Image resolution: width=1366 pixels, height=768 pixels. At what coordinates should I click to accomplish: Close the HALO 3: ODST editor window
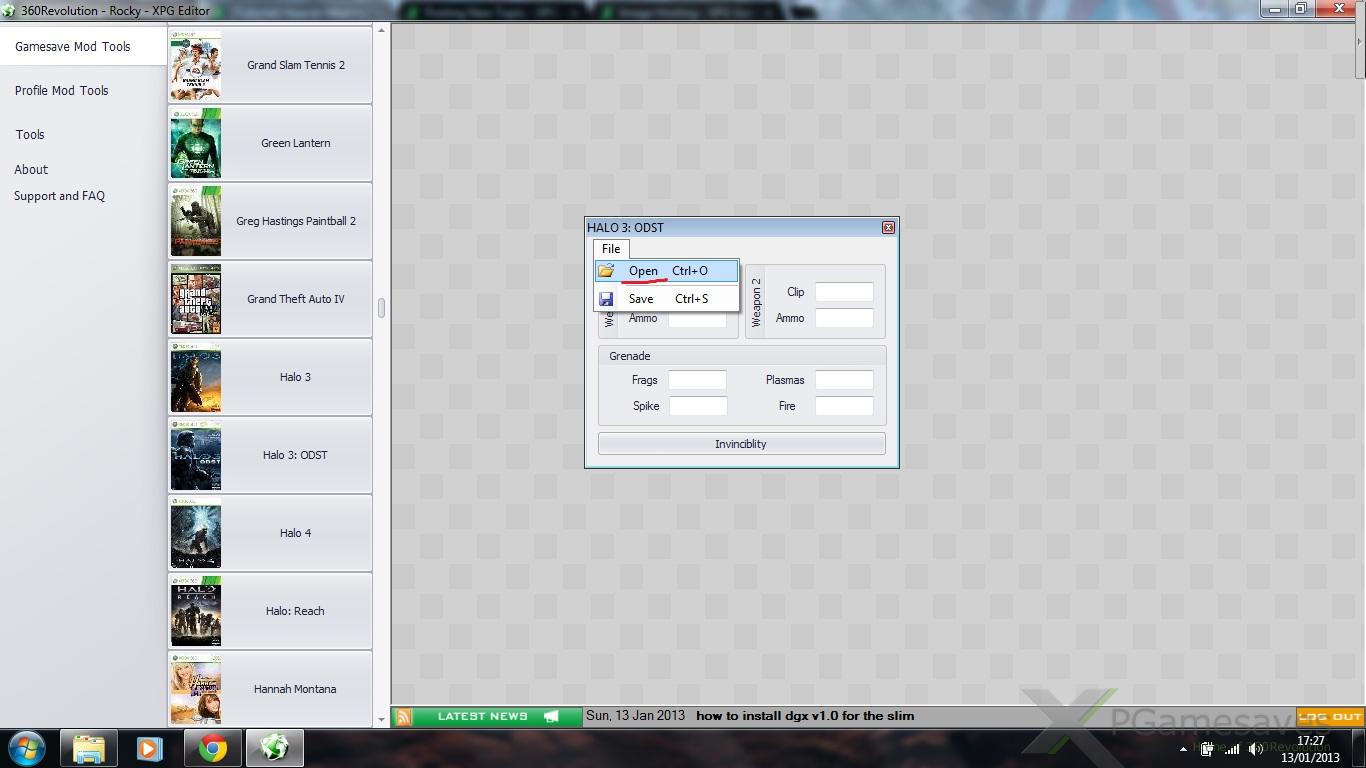(887, 228)
